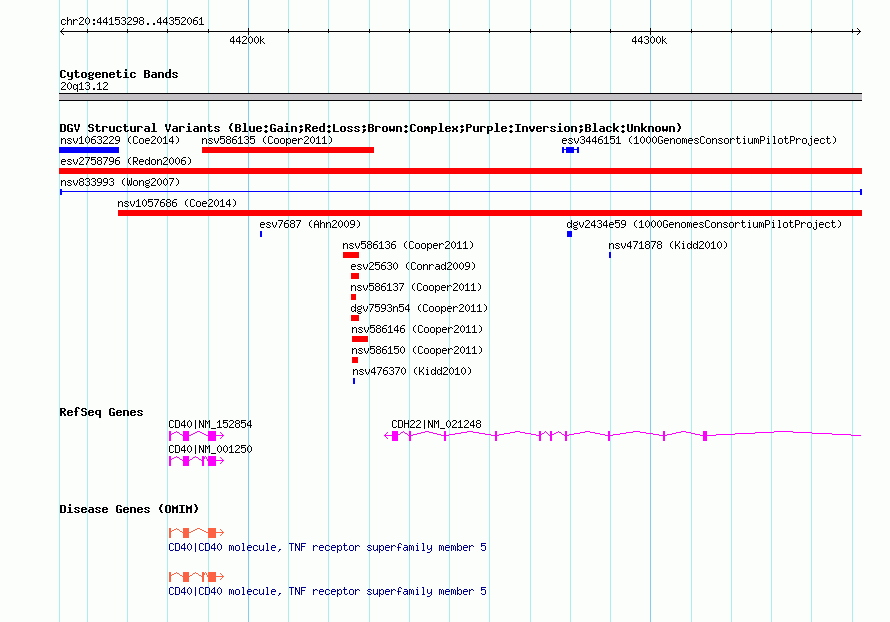Click the esv25630 (Conrad2009) label
This screenshot has width=890, height=622.
click(413, 266)
